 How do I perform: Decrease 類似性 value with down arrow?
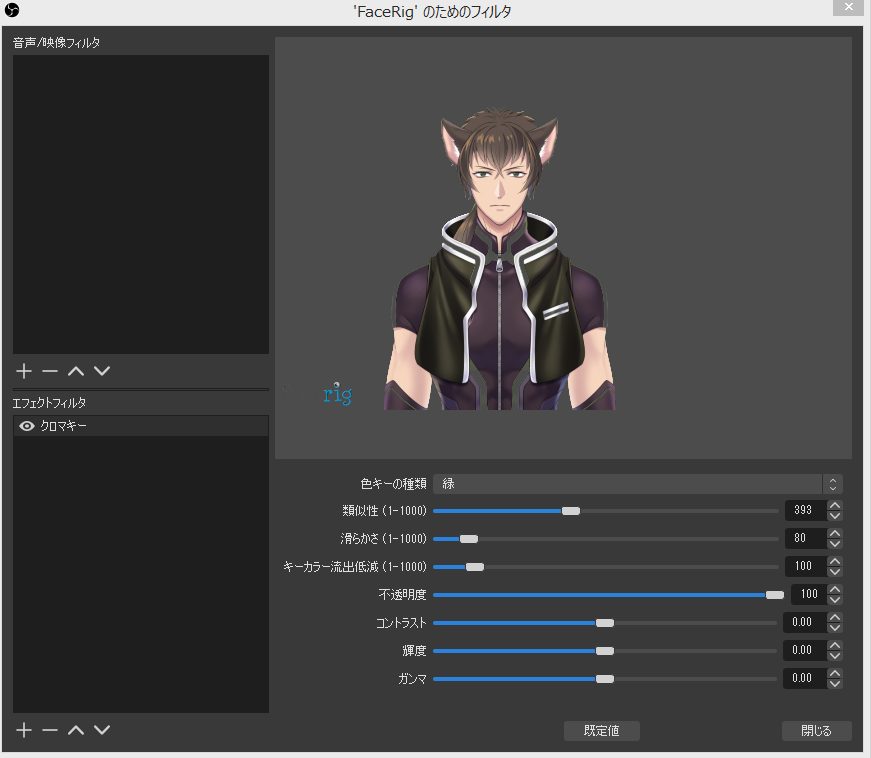tap(834, 515)
